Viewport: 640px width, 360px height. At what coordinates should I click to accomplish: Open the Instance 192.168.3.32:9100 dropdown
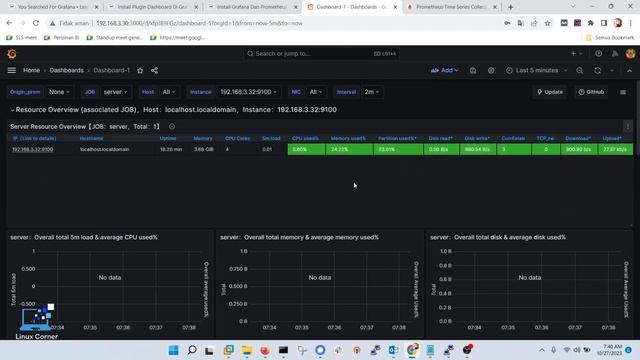click(x=248, y=92)
